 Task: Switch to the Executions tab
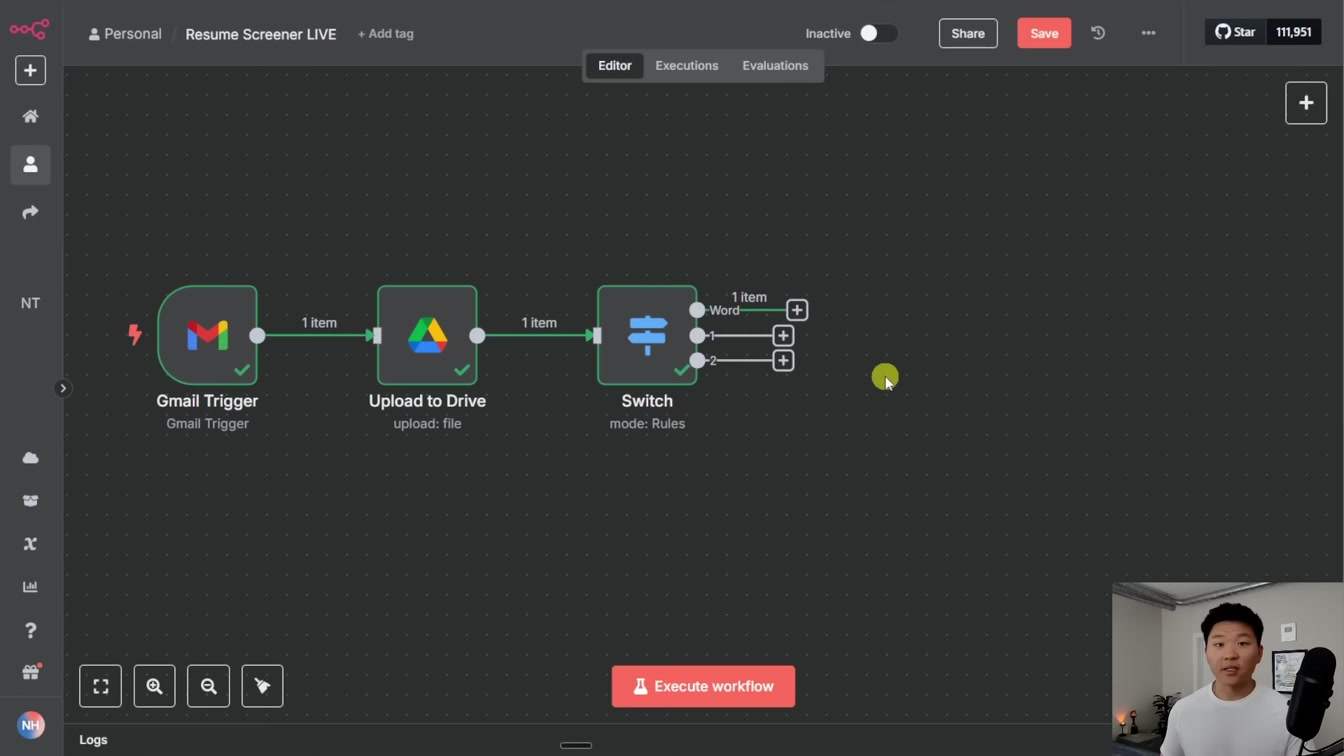pos(687,66)
